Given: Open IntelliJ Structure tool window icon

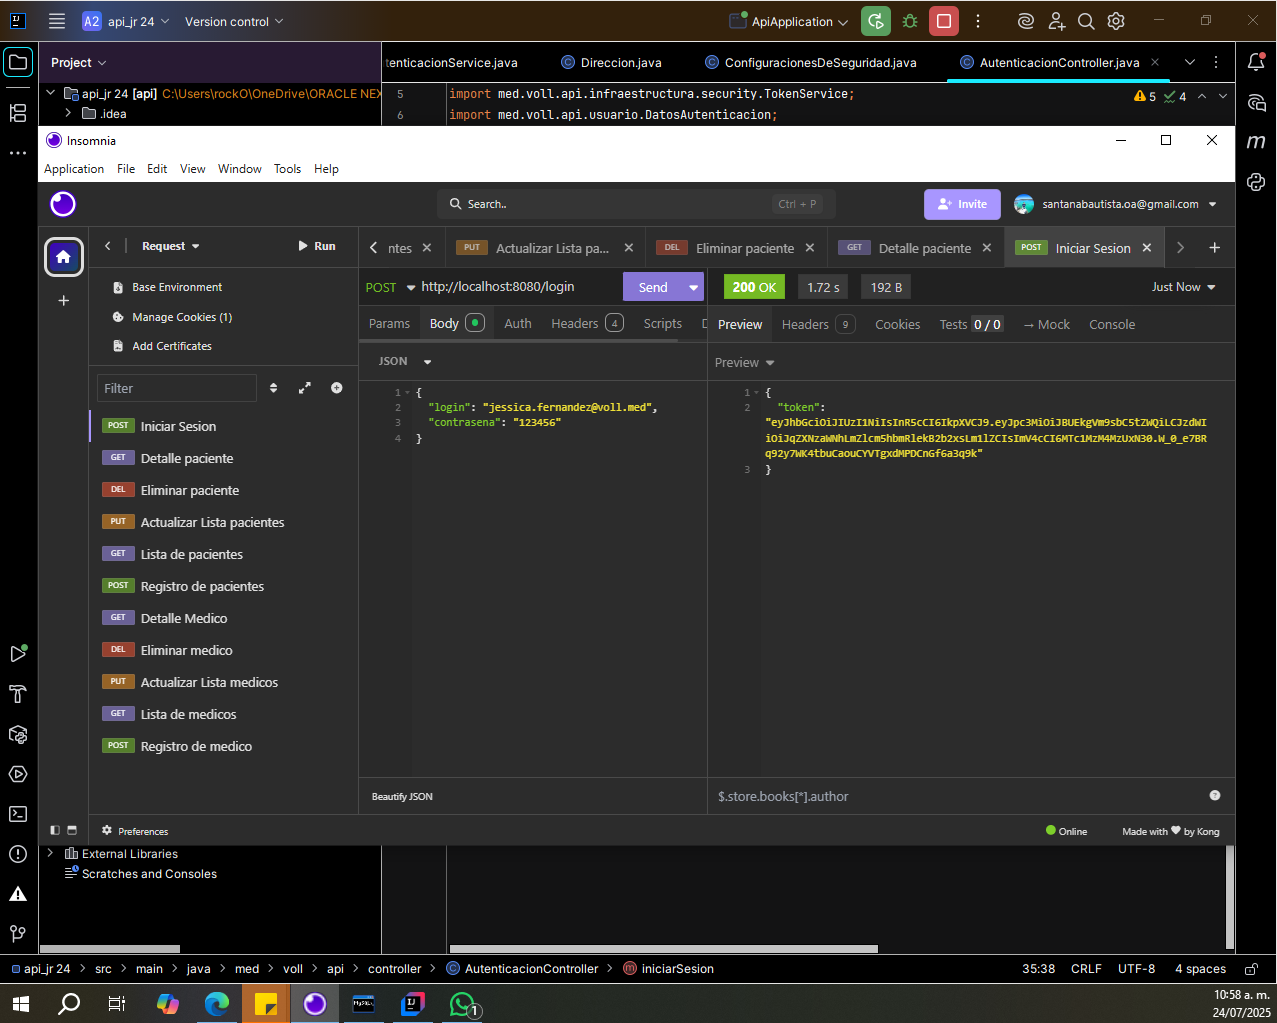Looking at the screenshot, I should click(18, 113).
